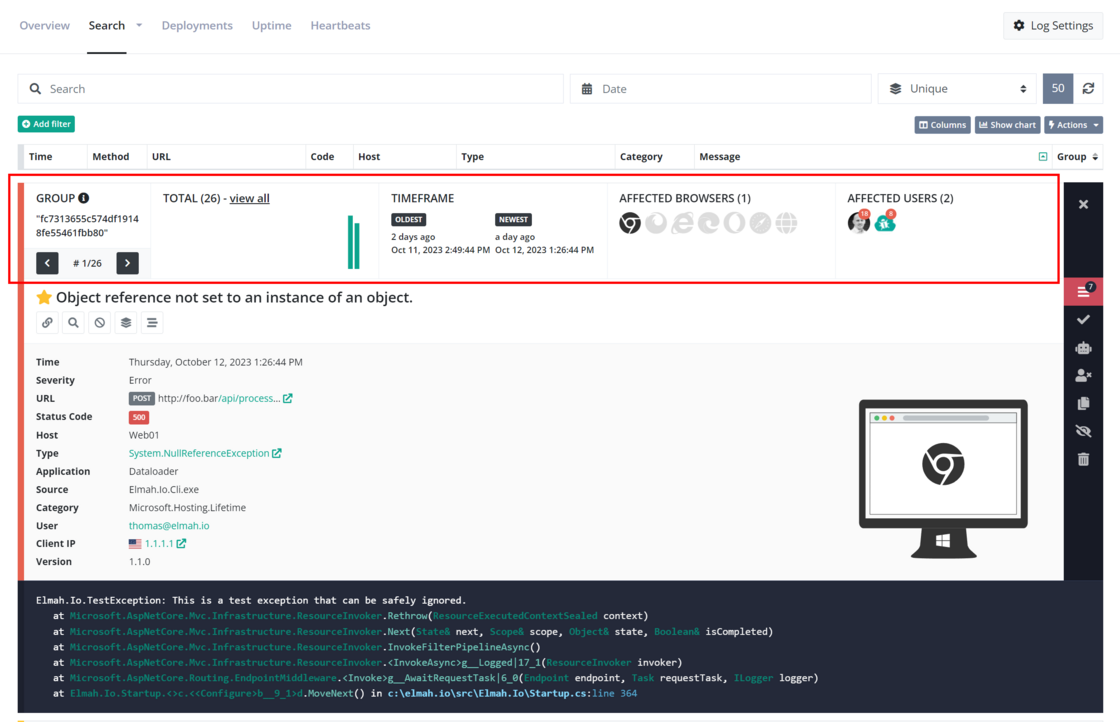Screen dimensions: 1120x722
Task: Toggle the yellow star on the error title
Action: [x=44, y=297]
